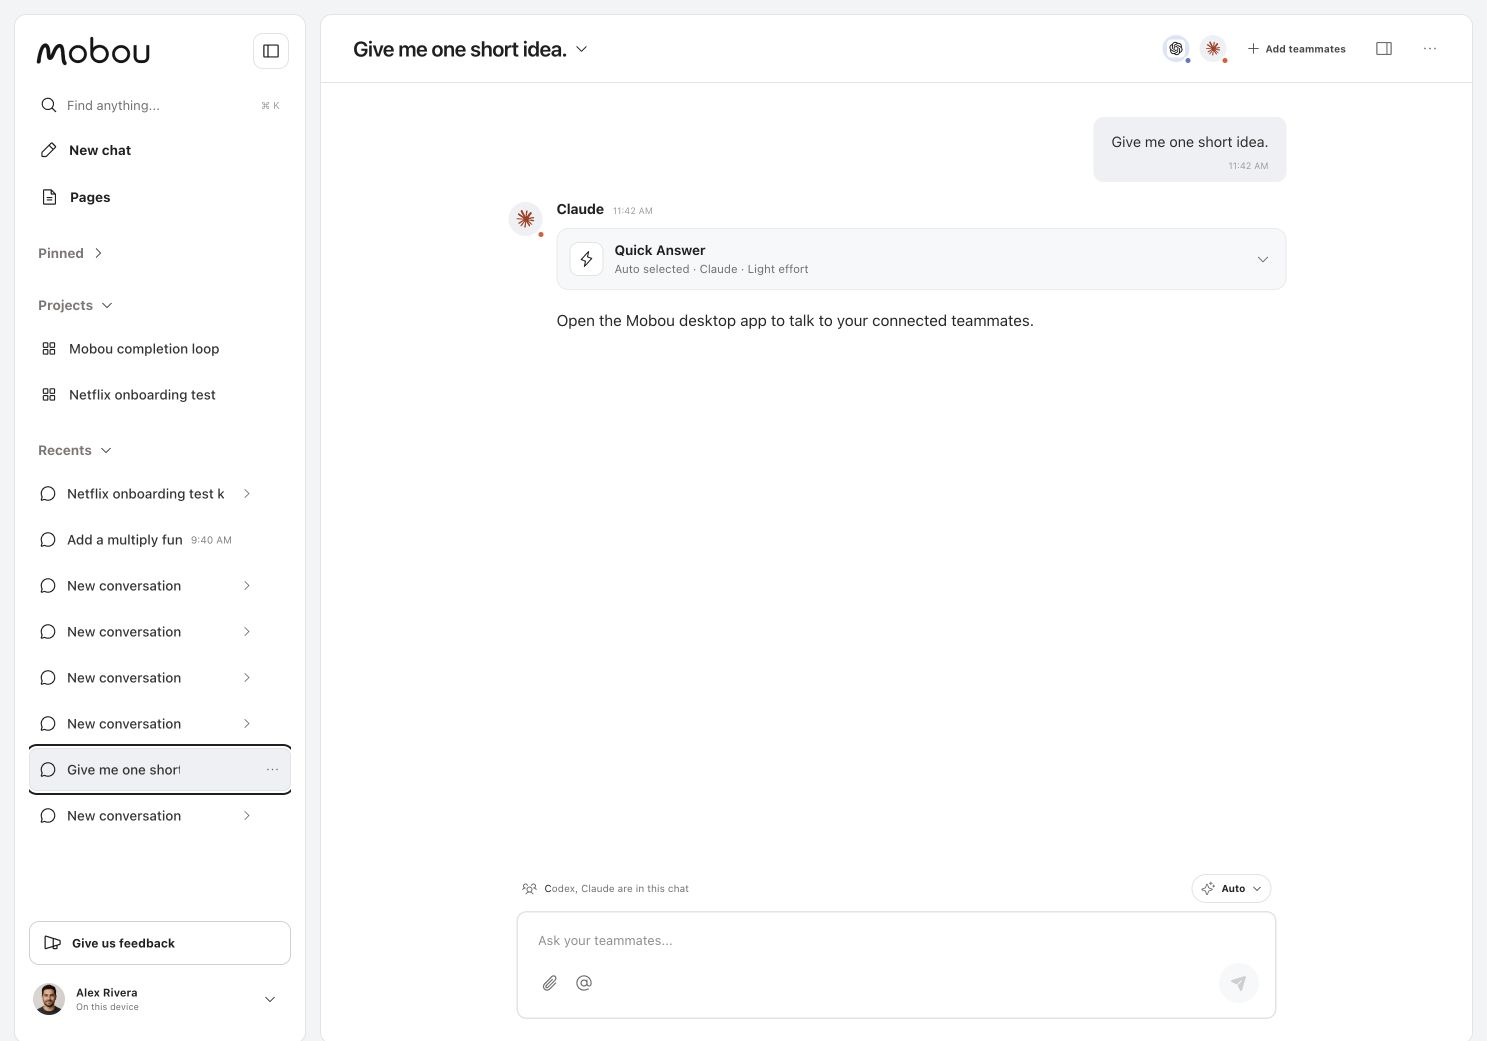Click Alex Rivera's profile photo
This screenshot has height=1041, width=1487.
point(49,999)
